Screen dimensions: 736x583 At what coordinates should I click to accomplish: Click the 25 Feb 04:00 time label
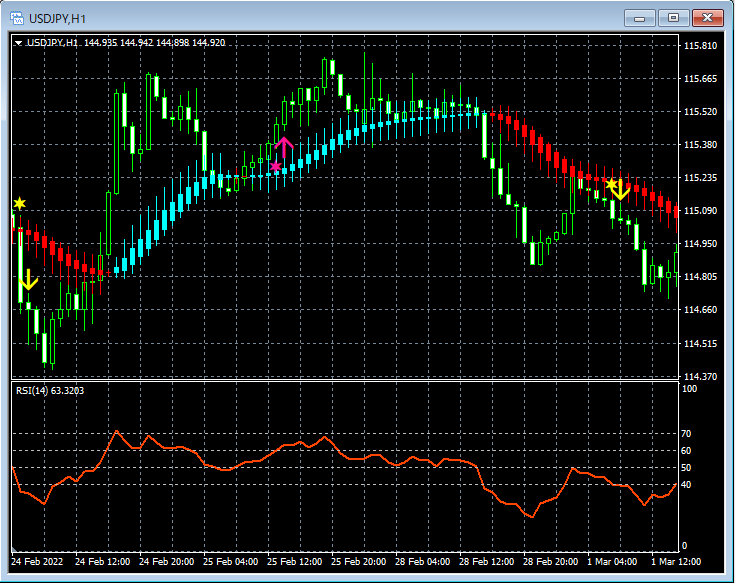click(230, 561)
